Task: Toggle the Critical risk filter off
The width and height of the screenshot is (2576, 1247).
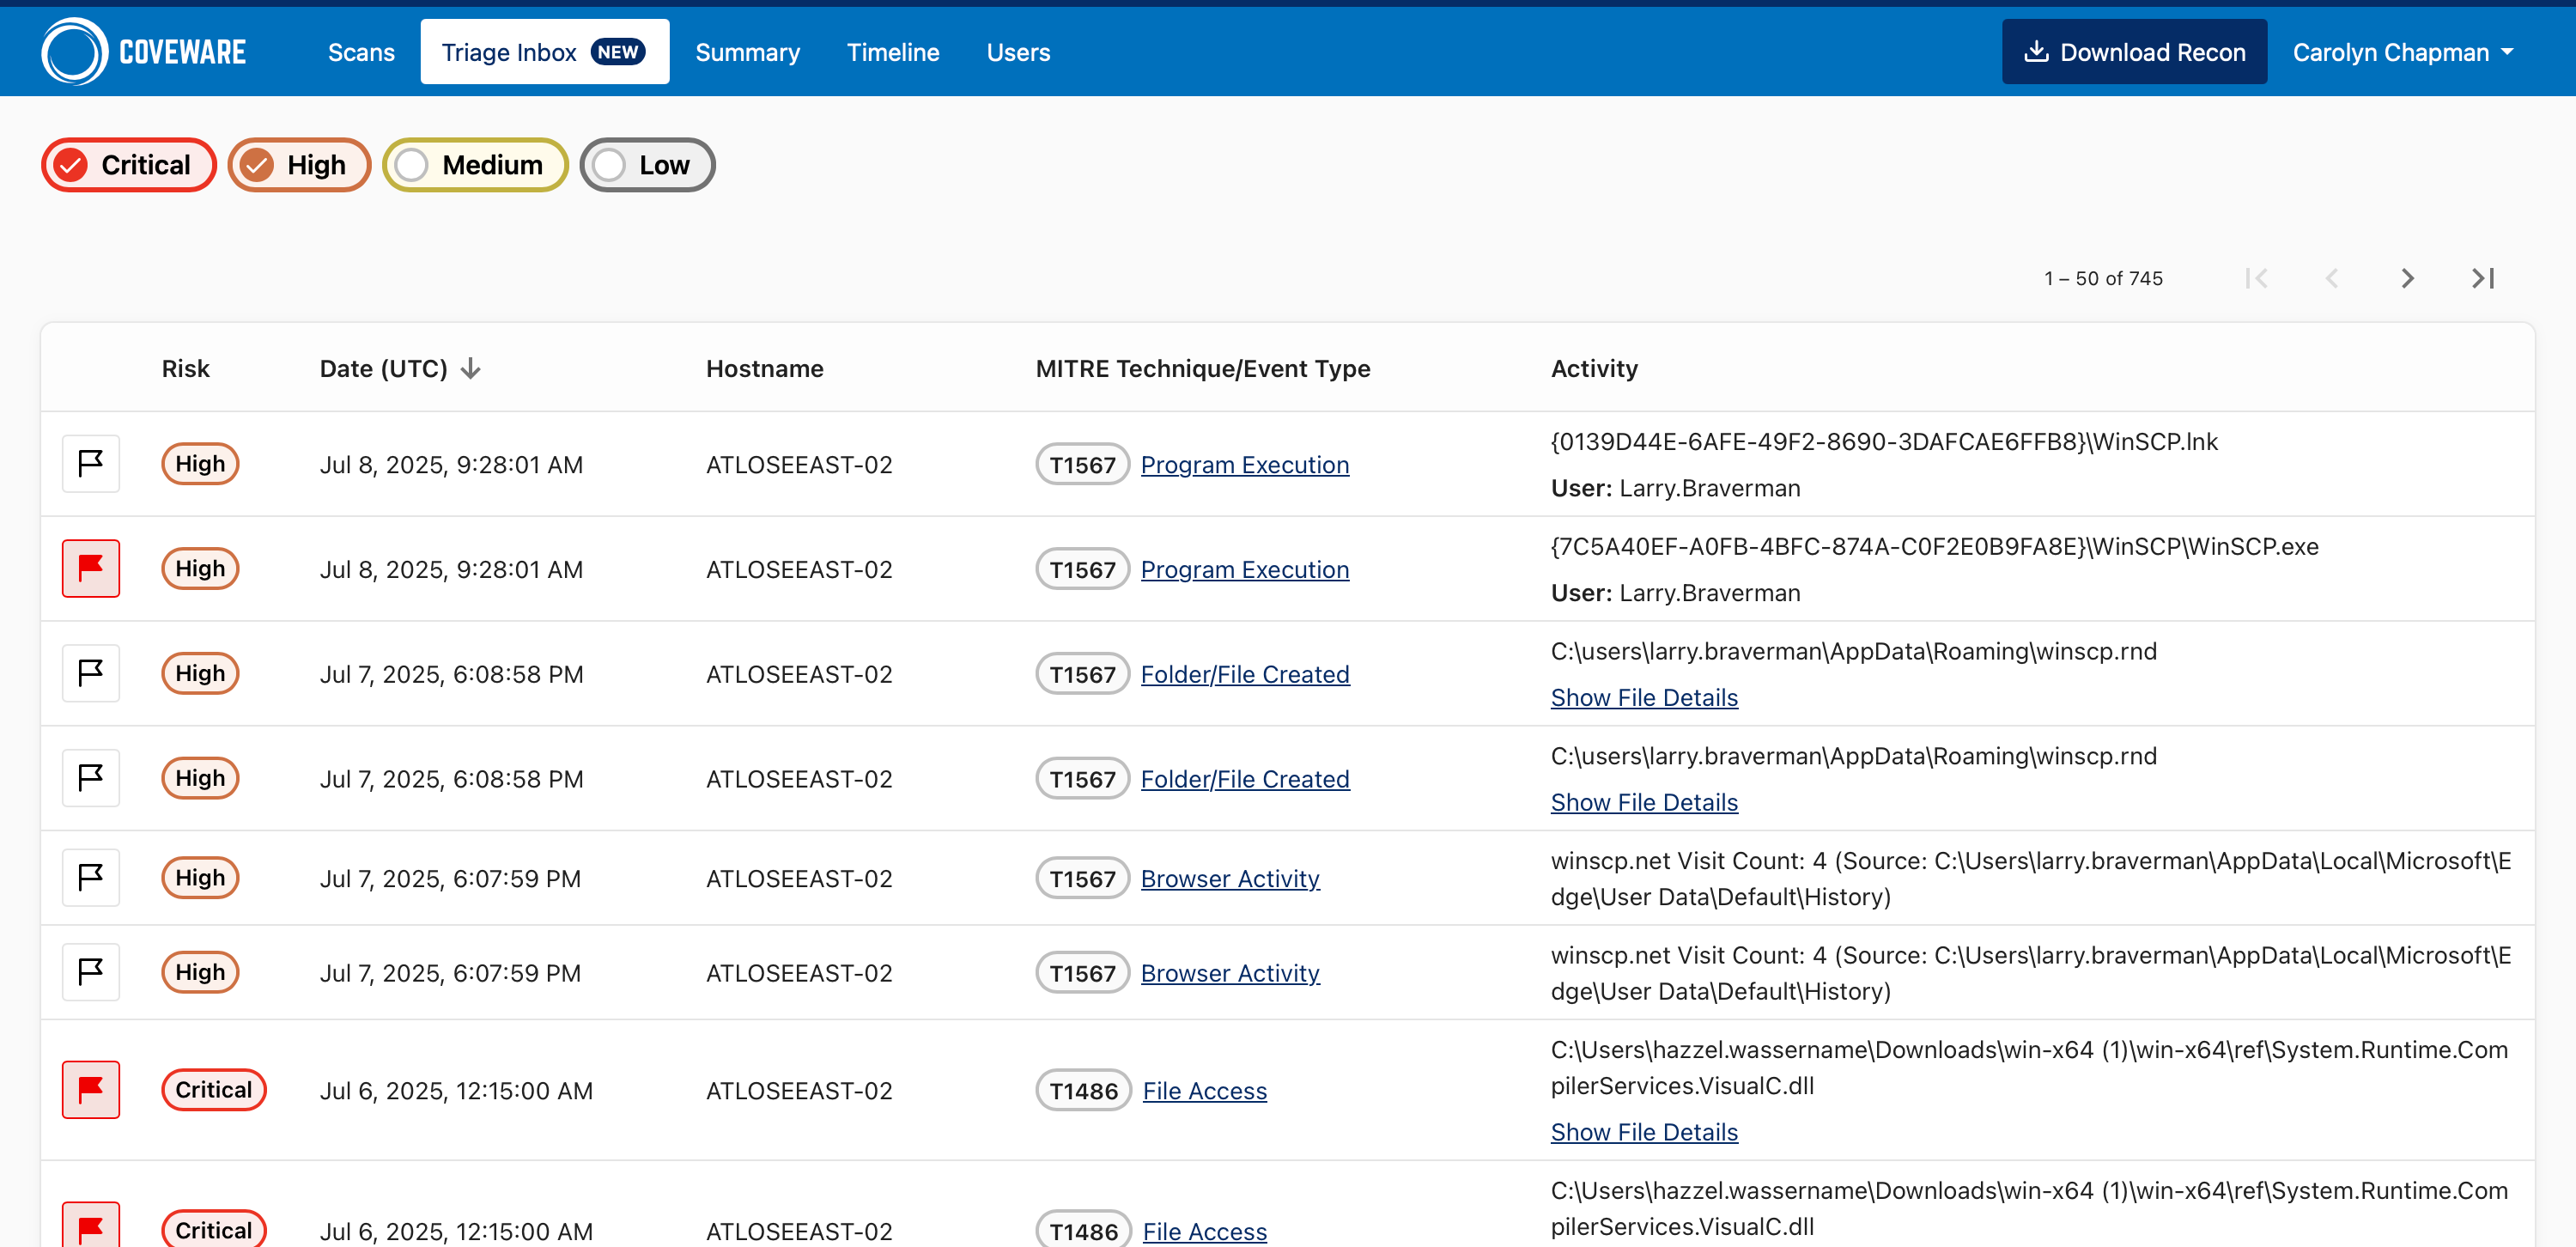Action: [128, 165]
